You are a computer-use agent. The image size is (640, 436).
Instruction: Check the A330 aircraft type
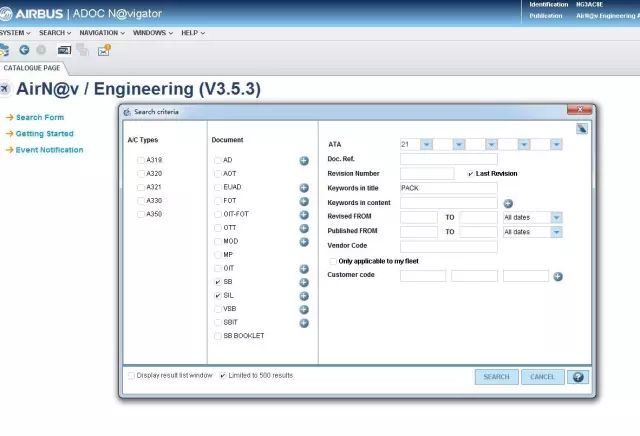[x=141, y=200]
